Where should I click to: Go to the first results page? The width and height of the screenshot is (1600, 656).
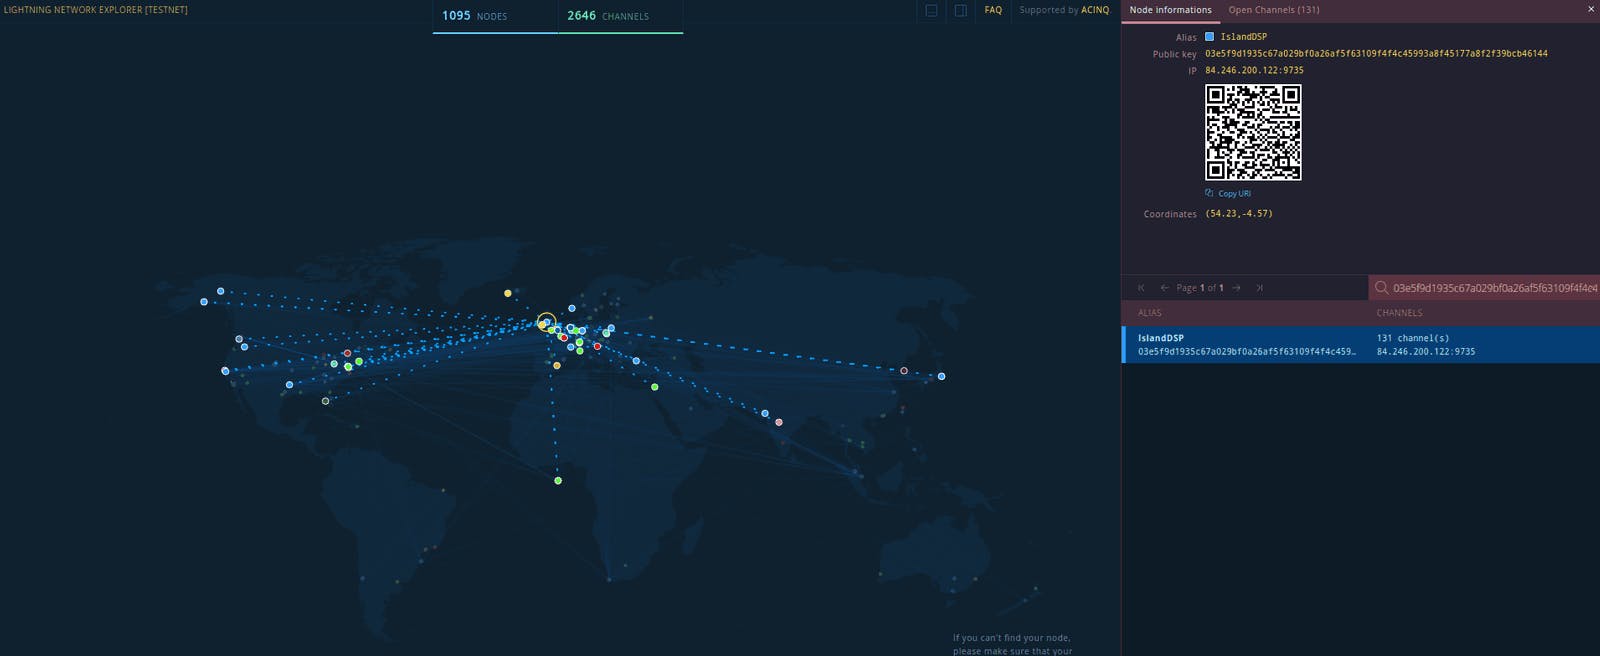(x=1141, y=288)
